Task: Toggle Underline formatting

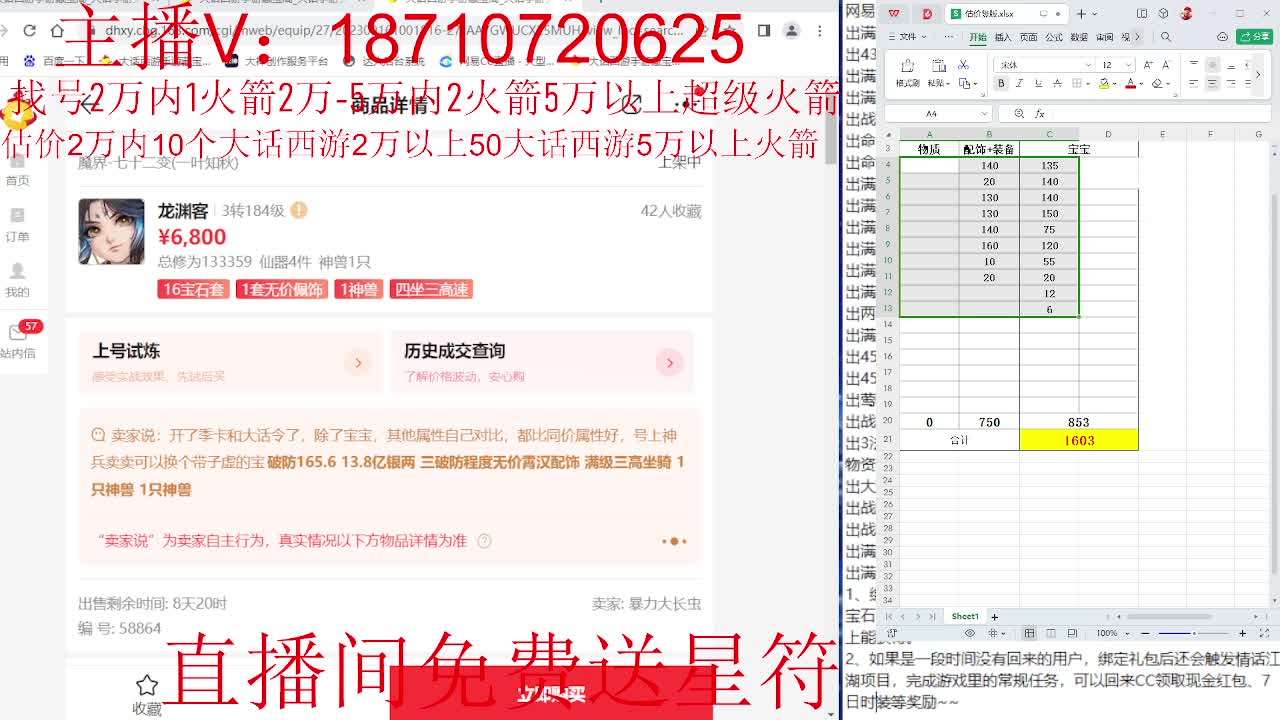Action: click(1038, 83)
